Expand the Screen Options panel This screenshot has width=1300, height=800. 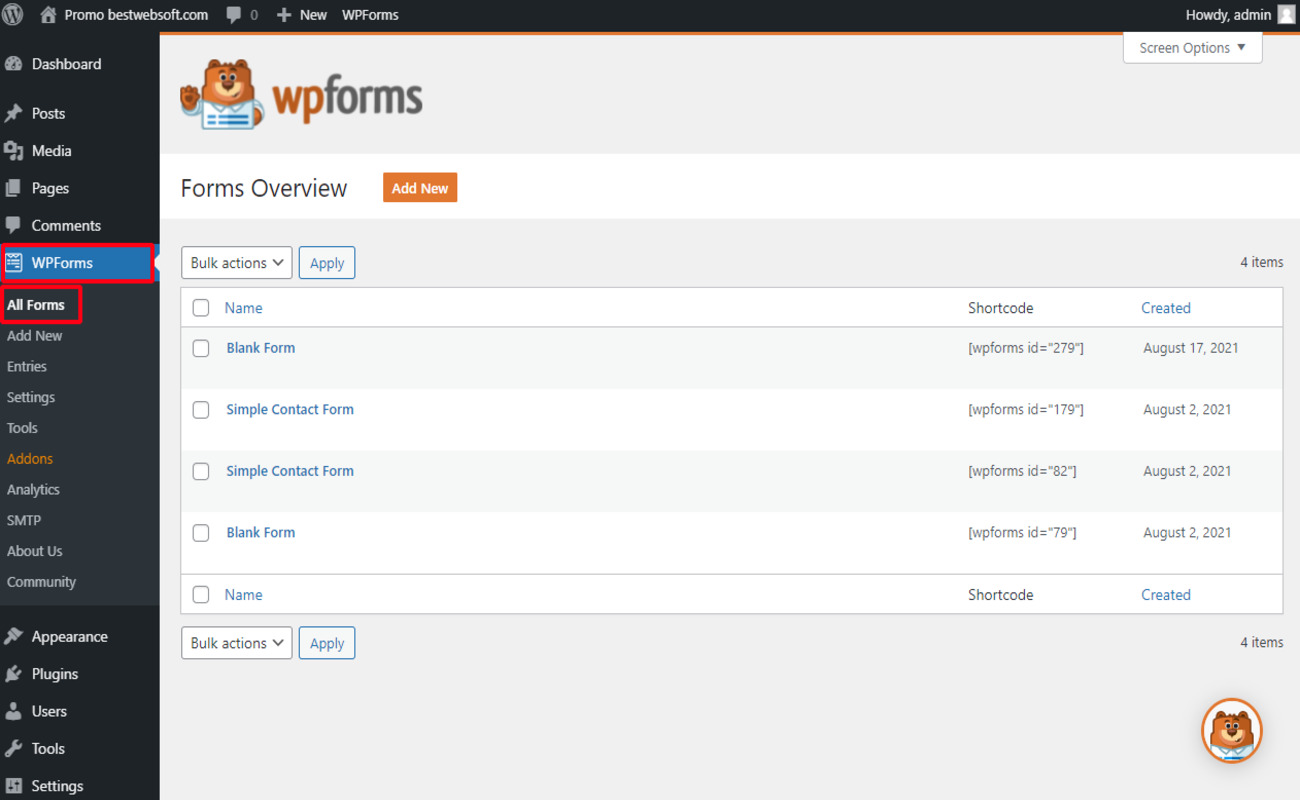(1192, 48)
